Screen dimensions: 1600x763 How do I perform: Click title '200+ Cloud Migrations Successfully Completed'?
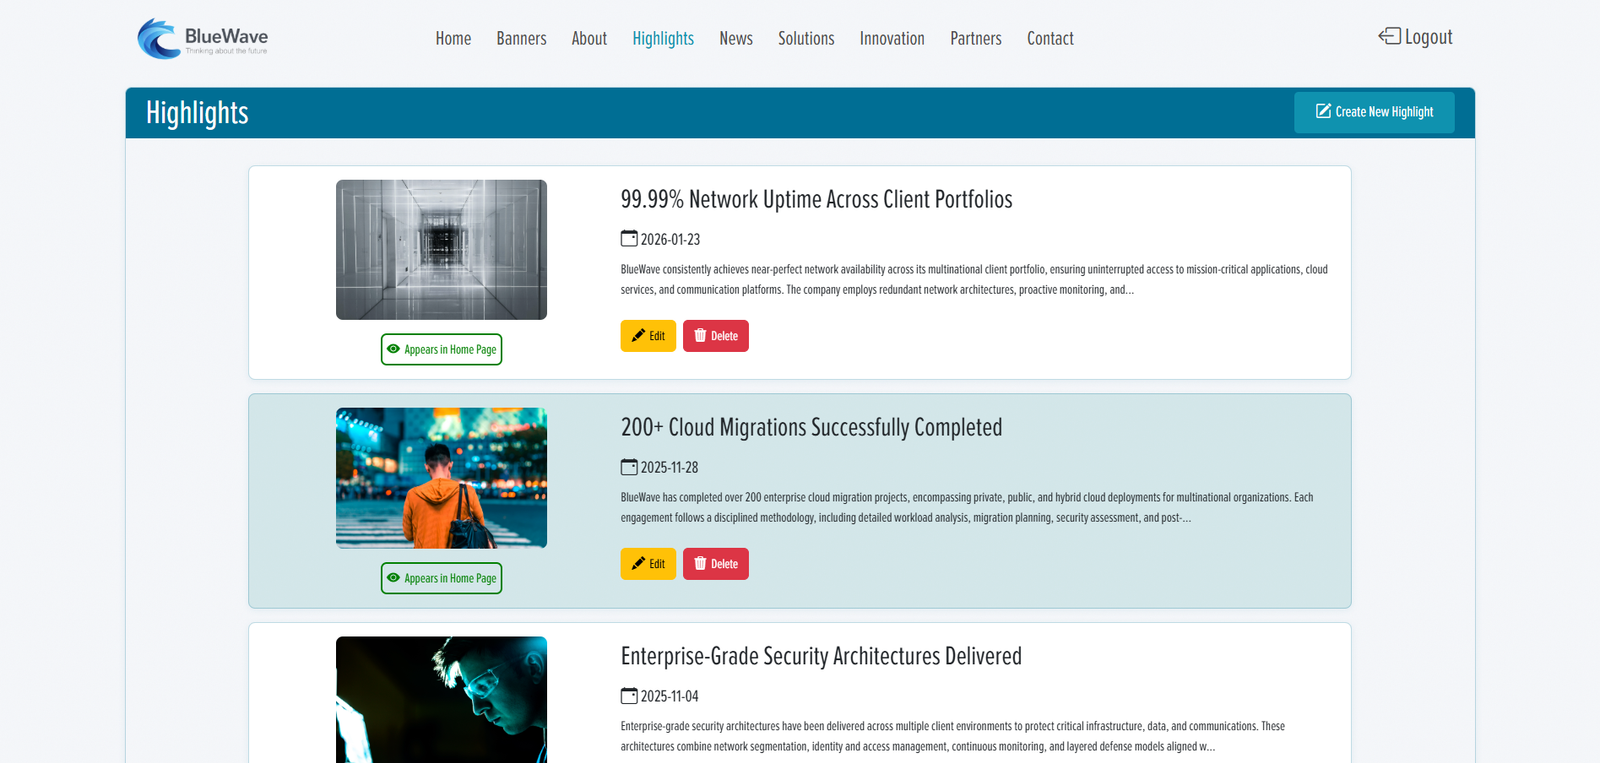pyautogui.click(x=811, y=427)
